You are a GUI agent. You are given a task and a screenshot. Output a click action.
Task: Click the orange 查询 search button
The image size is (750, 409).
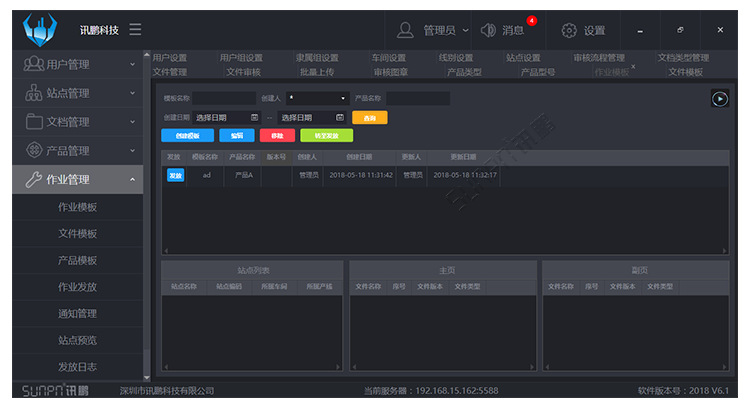tap(369, 117)
